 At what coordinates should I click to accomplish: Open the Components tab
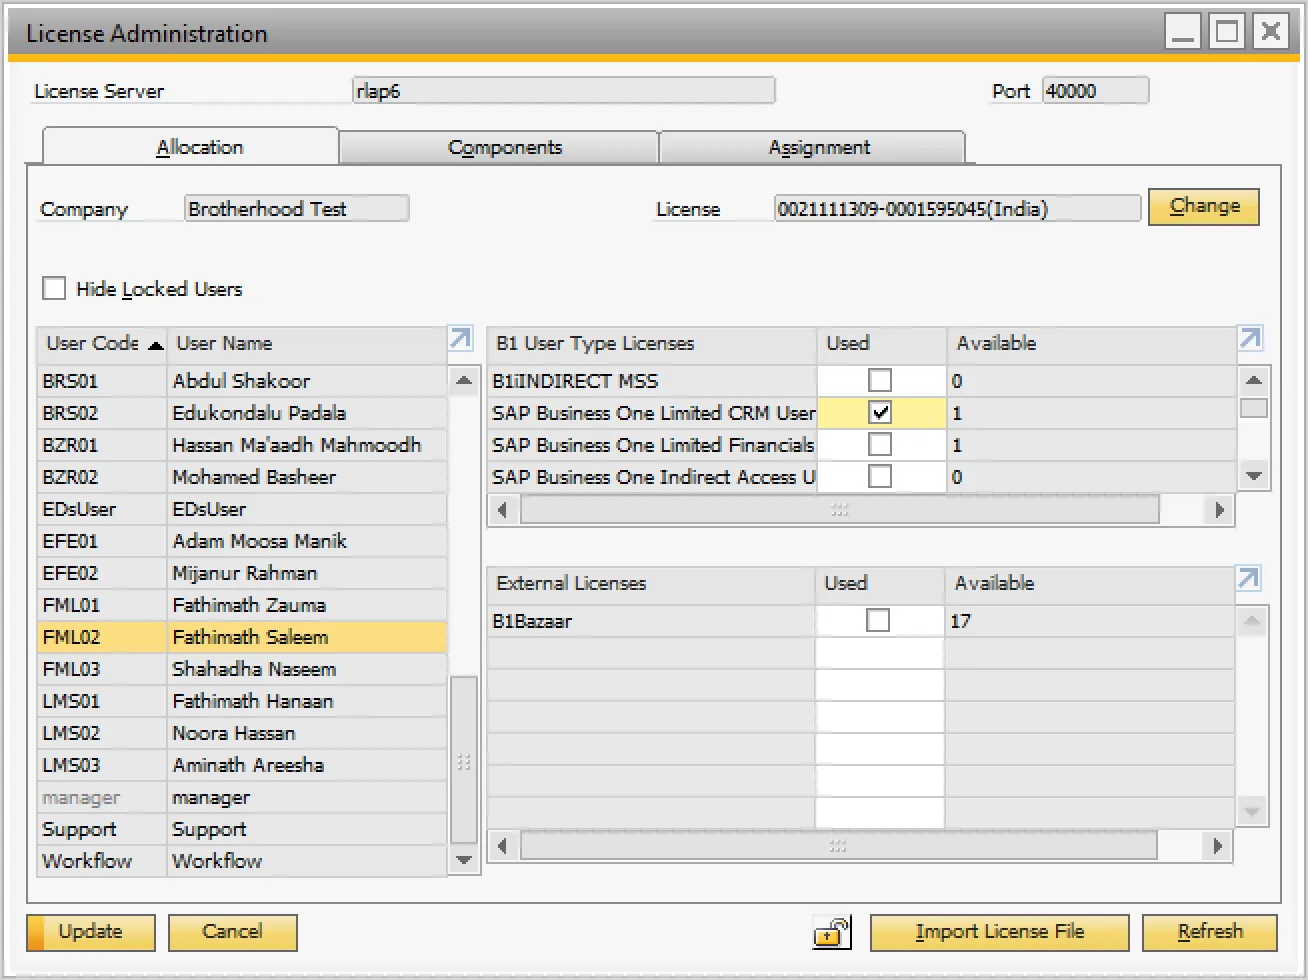(499, 147)
